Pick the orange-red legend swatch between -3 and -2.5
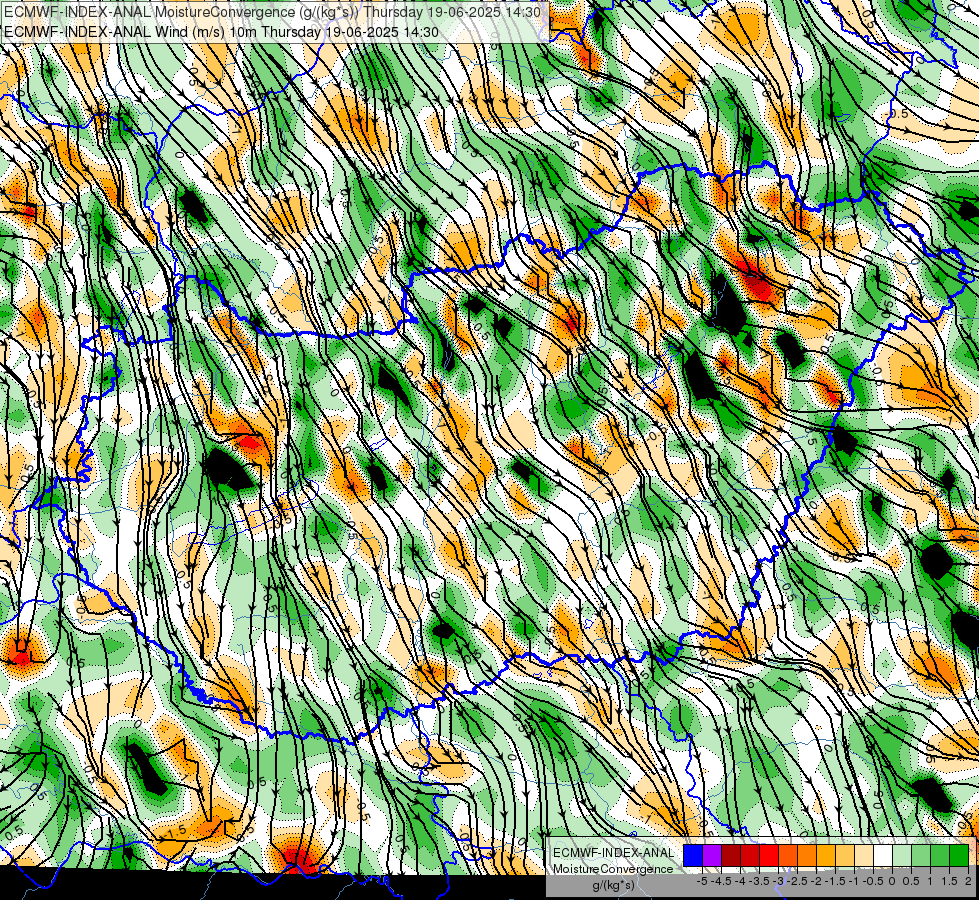979x900 pixels. [x=788, y=856]
